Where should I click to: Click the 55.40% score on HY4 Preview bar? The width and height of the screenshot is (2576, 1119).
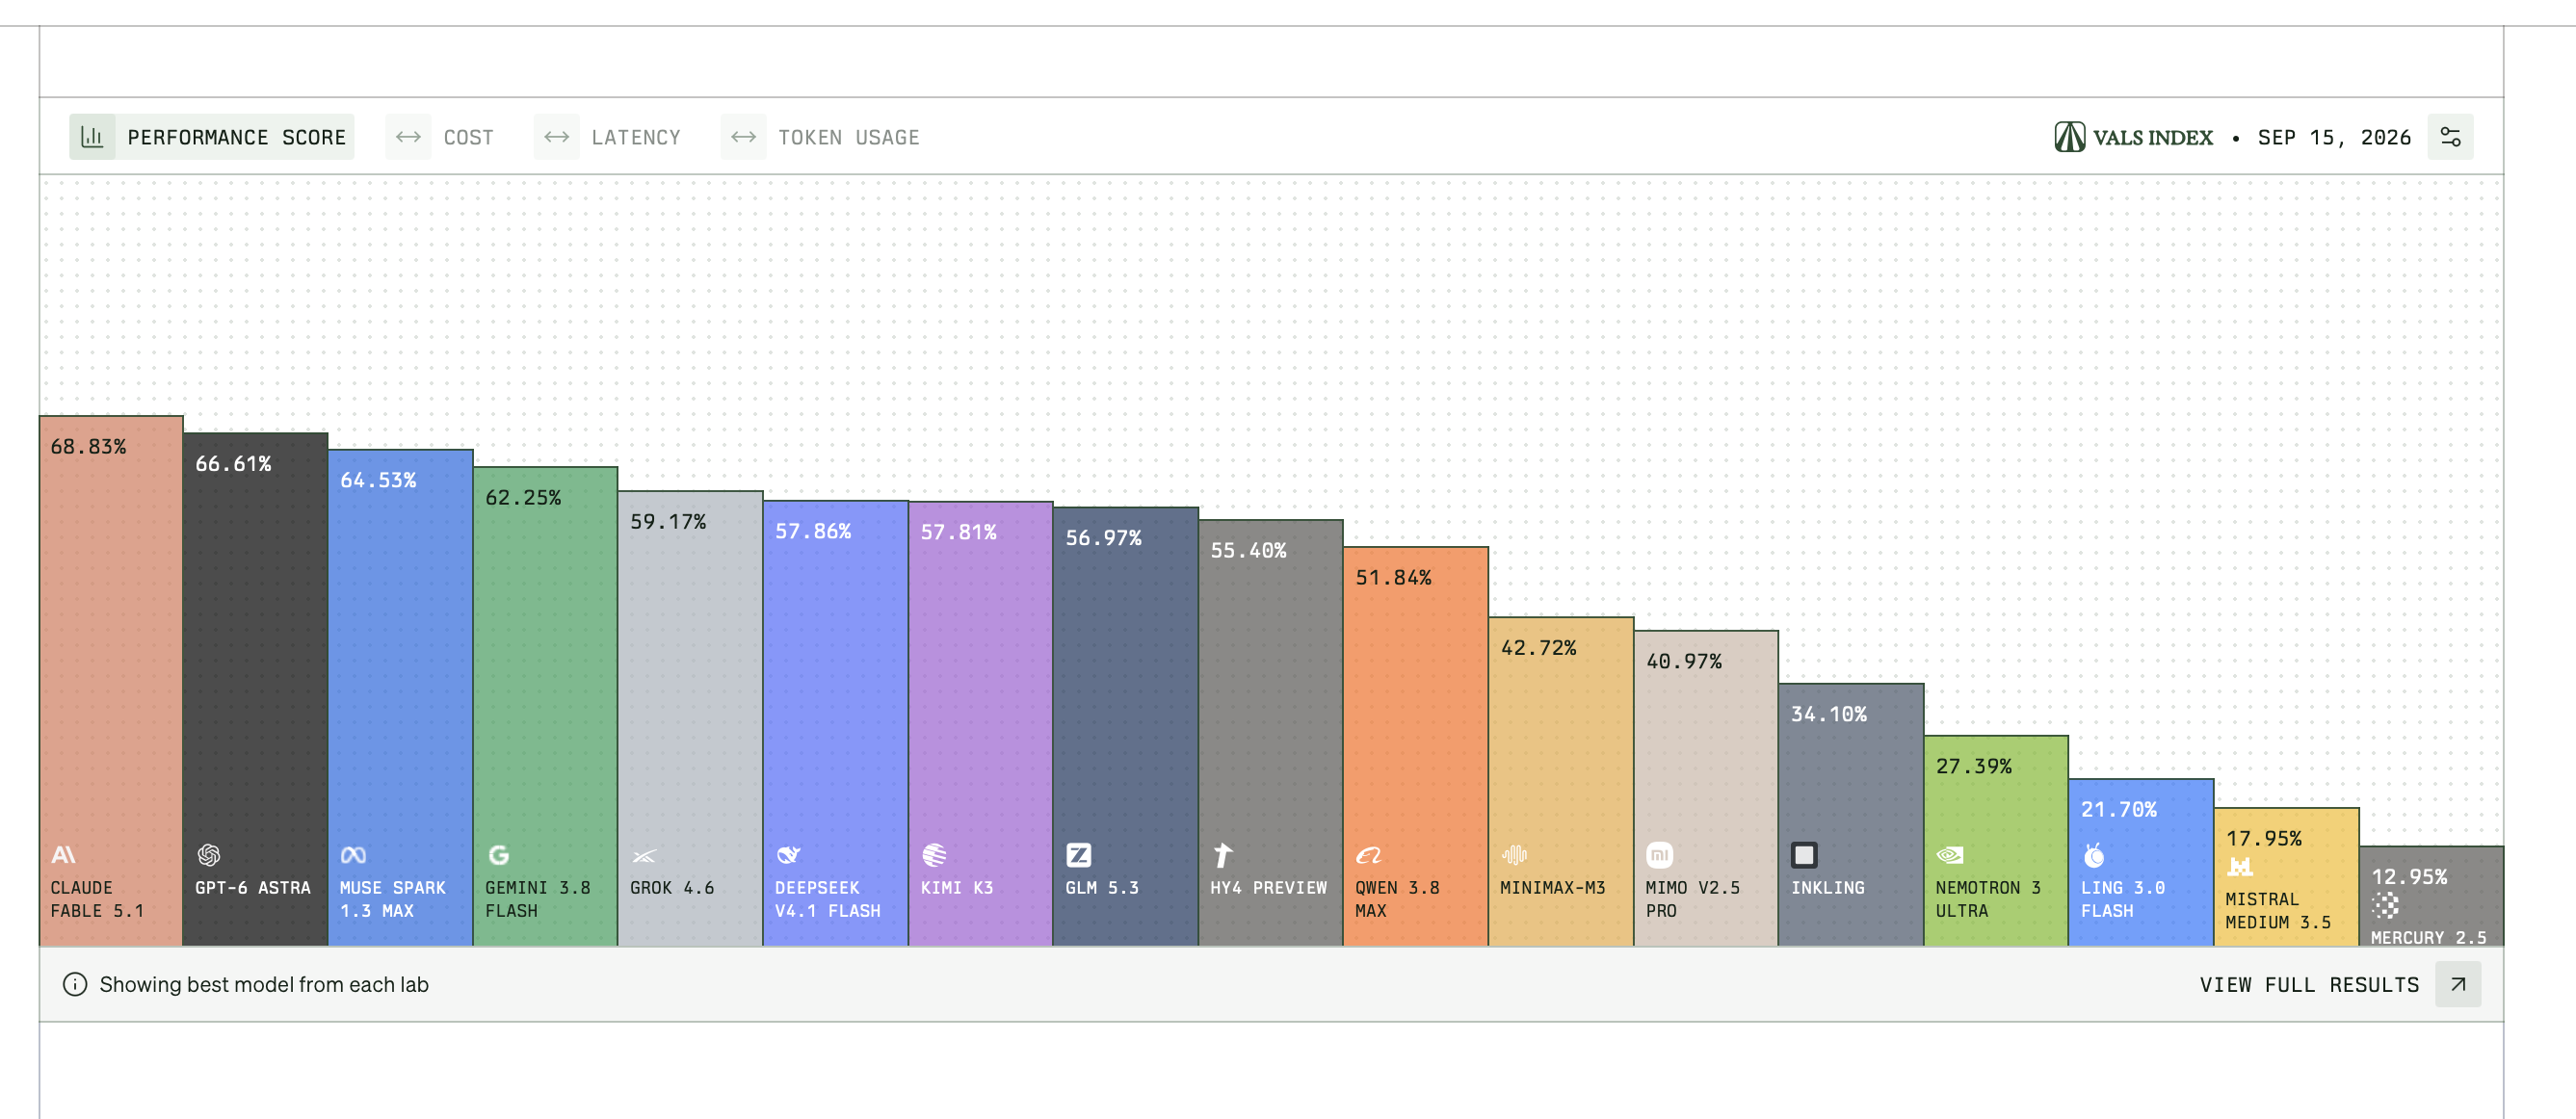1248,550
